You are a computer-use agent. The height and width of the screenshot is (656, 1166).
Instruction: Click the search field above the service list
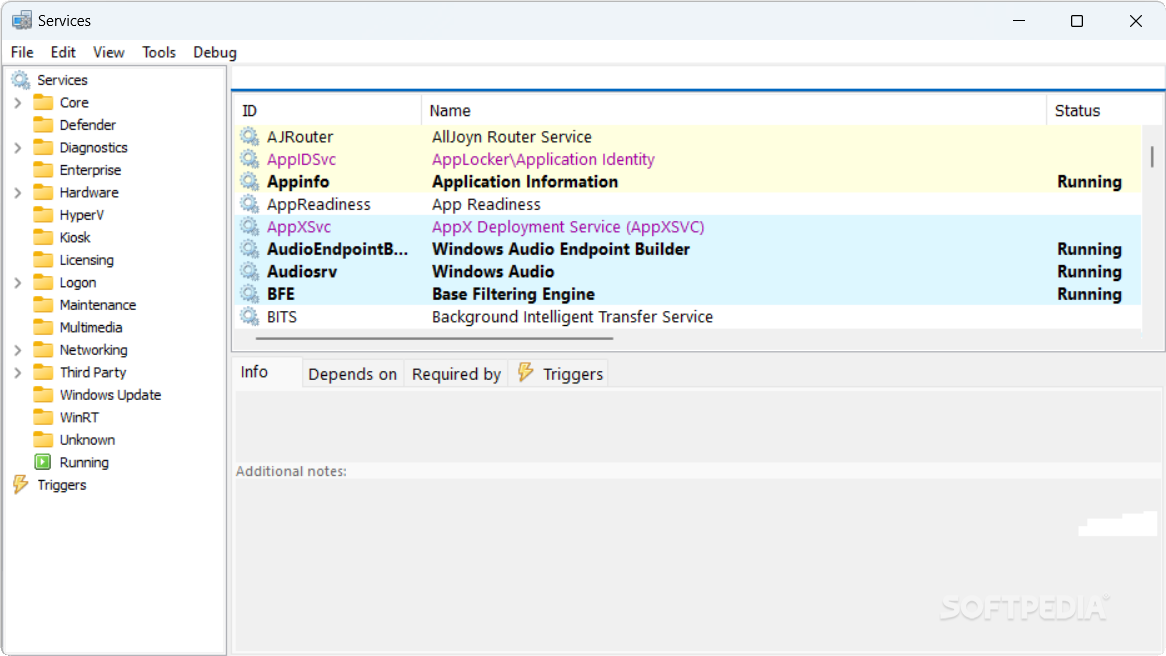coord(698,77)
